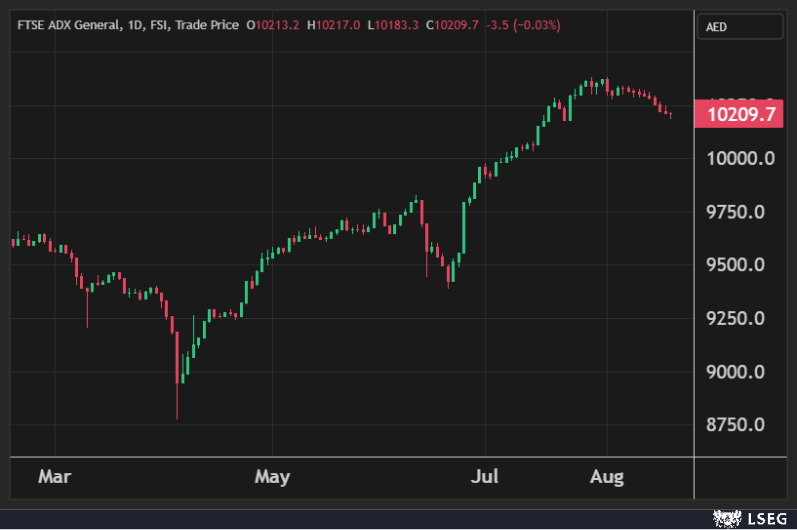Viewport: 797px width, 530px height.
Task: Select the high value H10217.0
Action: tap(332, 24)
